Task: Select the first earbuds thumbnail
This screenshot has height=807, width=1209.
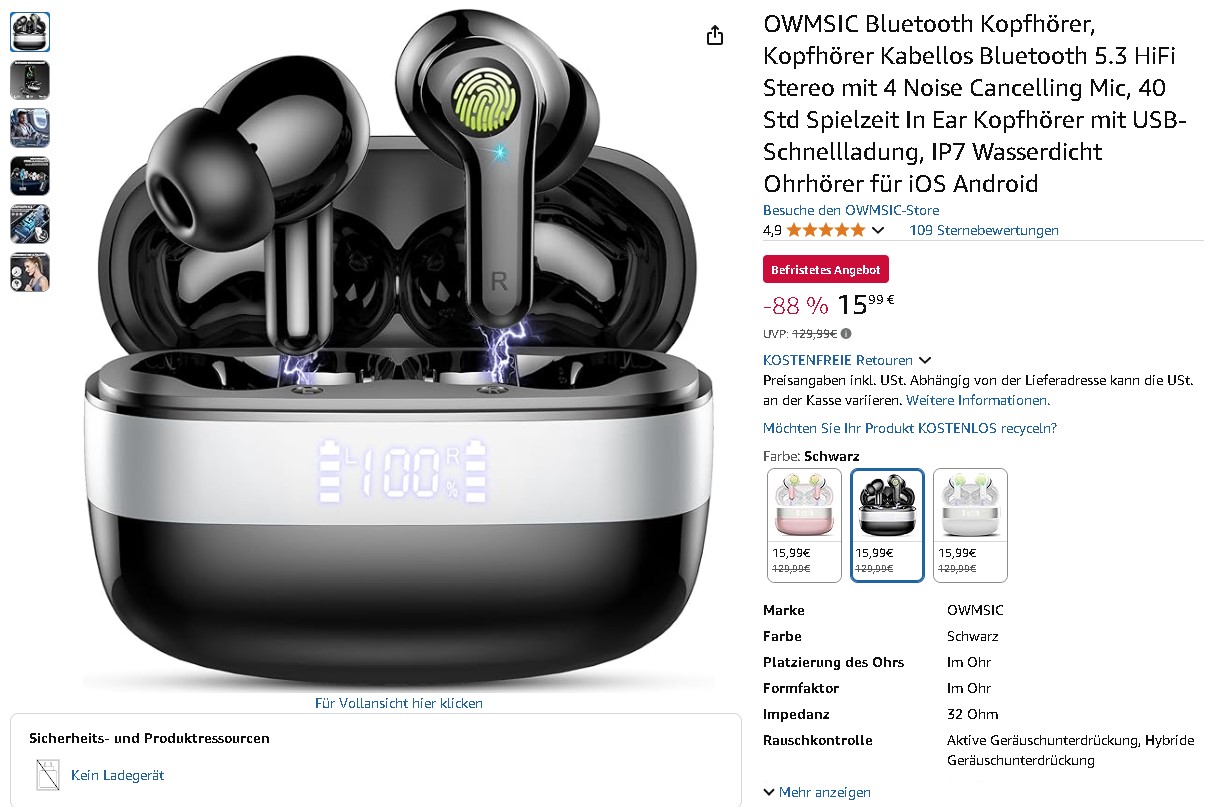Action: (x=30, y=32)
